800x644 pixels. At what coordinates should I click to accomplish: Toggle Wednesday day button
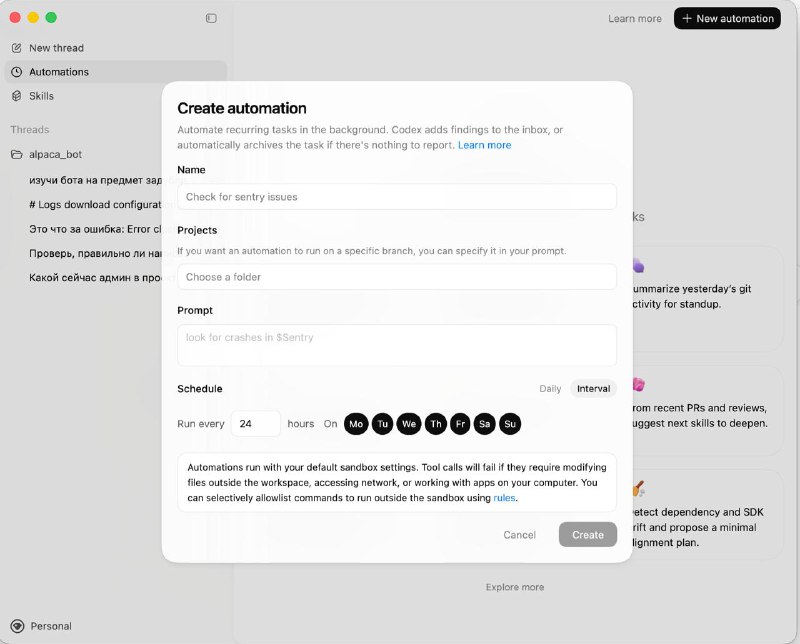[408, 424]
